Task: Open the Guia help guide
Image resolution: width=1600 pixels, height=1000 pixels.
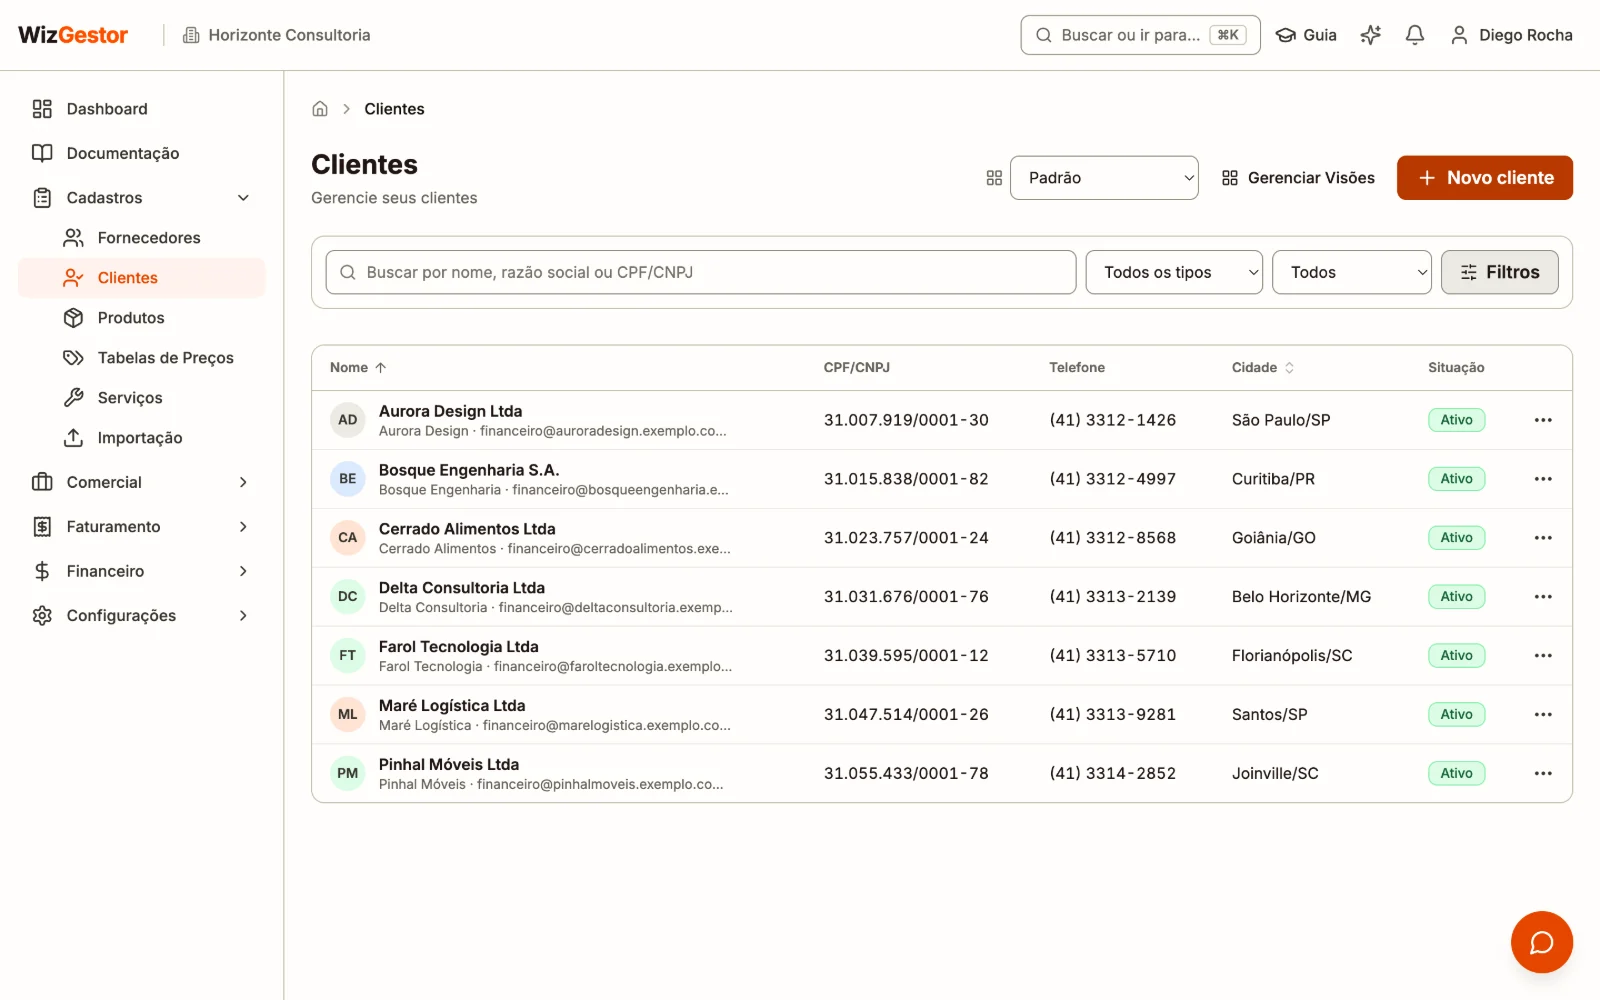Action: coord(1306,35)
